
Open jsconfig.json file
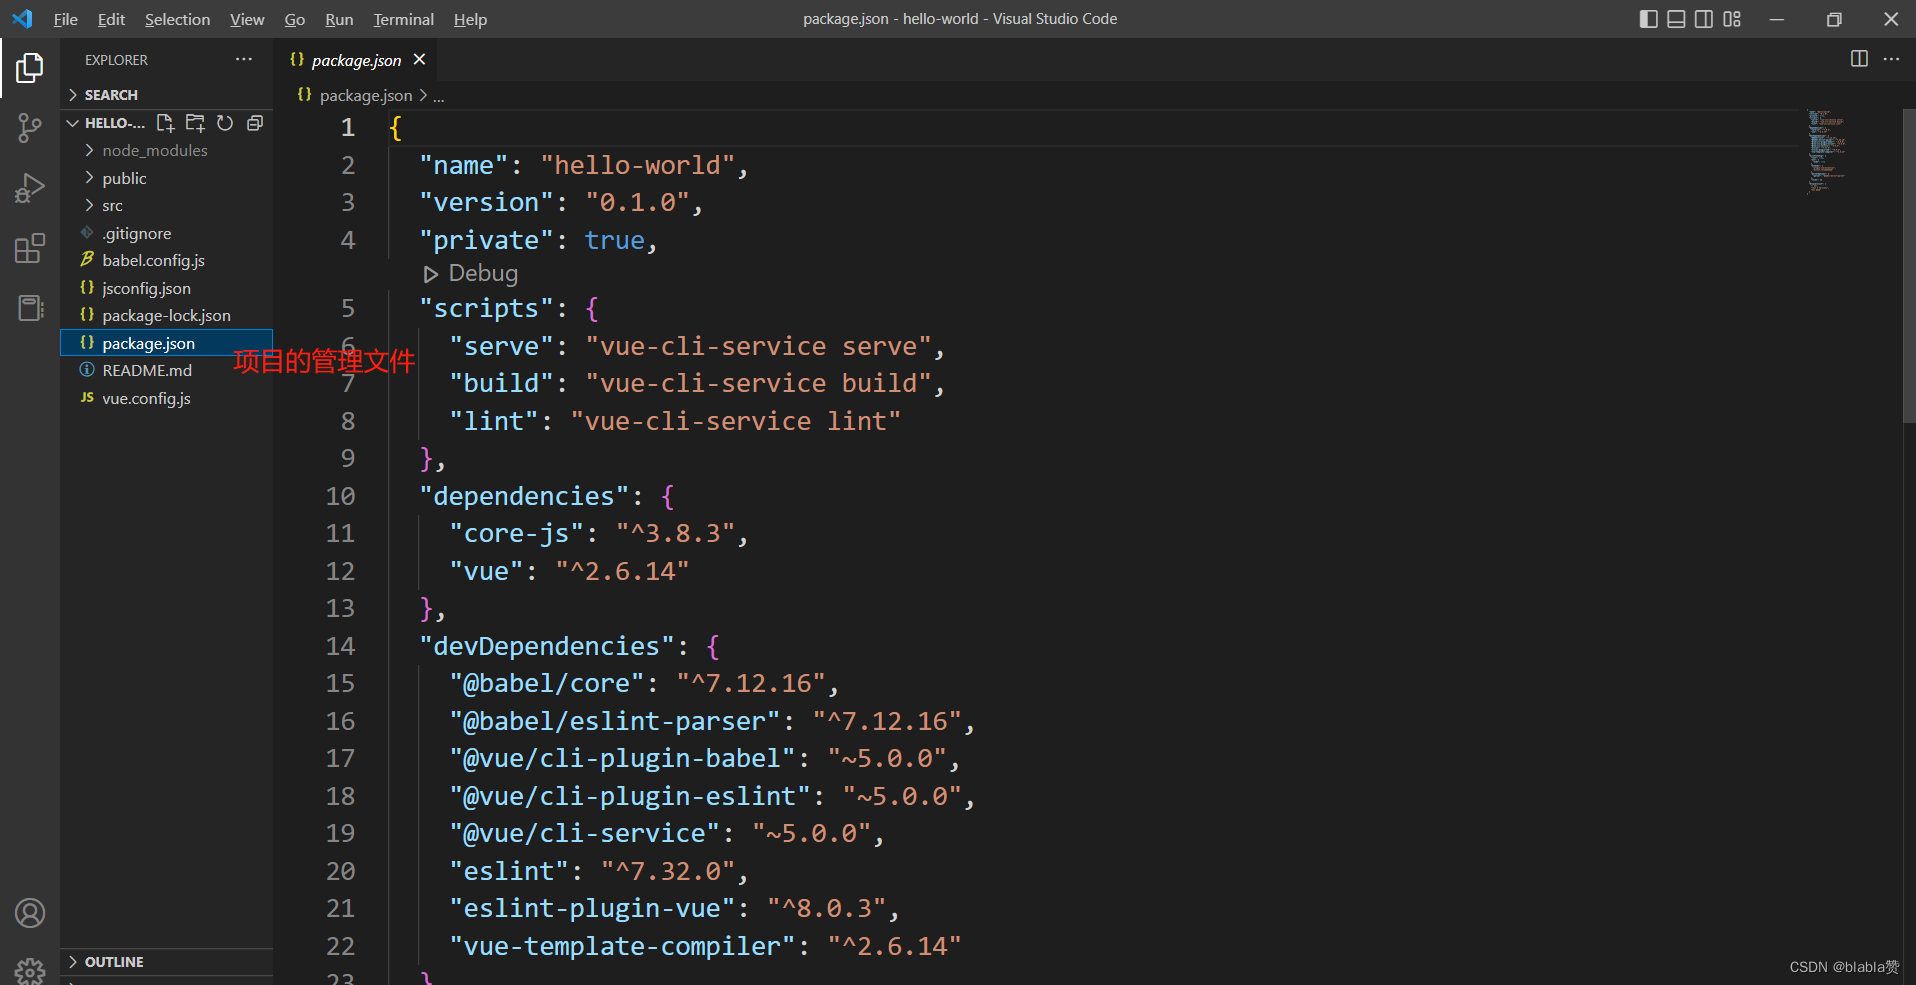(166, 288)
